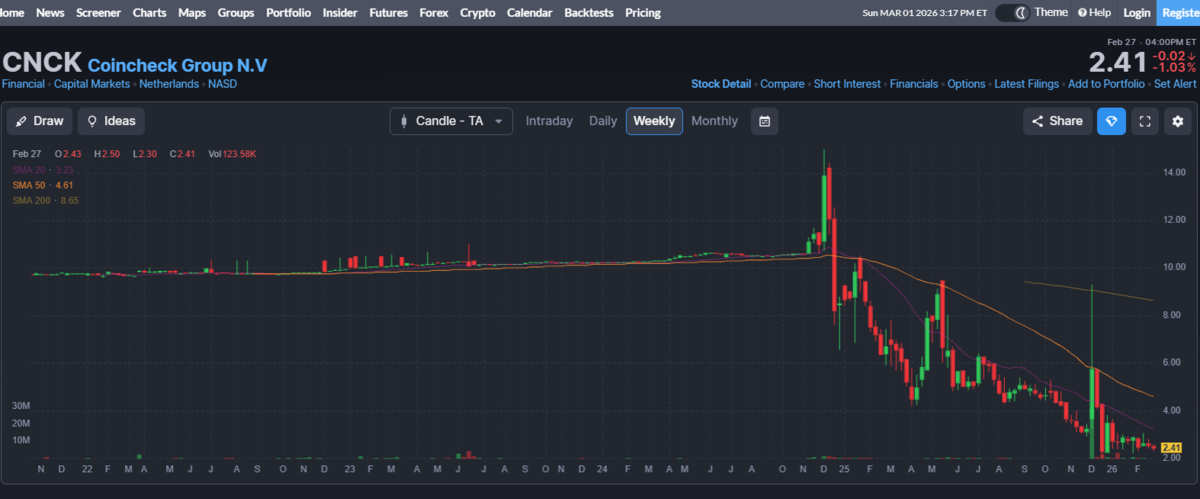Click the yellow 2.41 current price tag
Image resolution: width=1200 pixels, height=499 pixels.
click(1173, 447)
